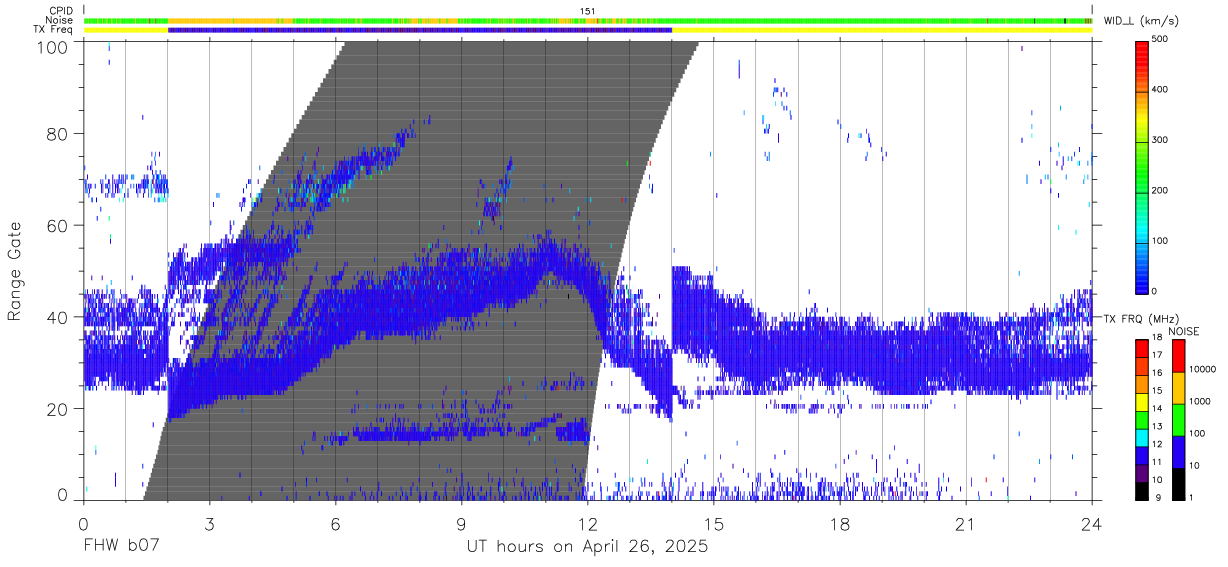
Task: Click the noise level color scale bar
Action: click(x=1178, y=419)
